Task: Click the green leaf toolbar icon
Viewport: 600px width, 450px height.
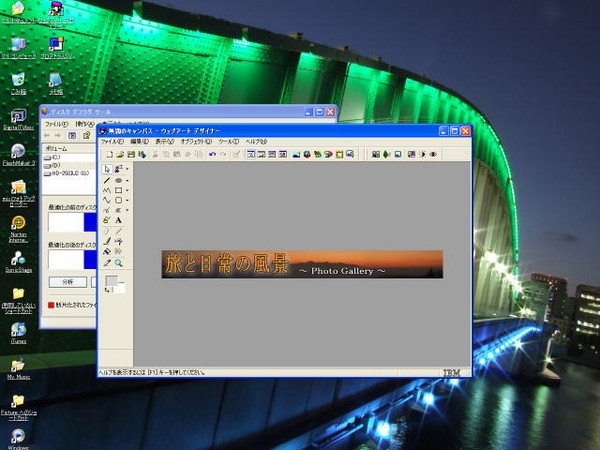Action: click(x=386, y=154)
